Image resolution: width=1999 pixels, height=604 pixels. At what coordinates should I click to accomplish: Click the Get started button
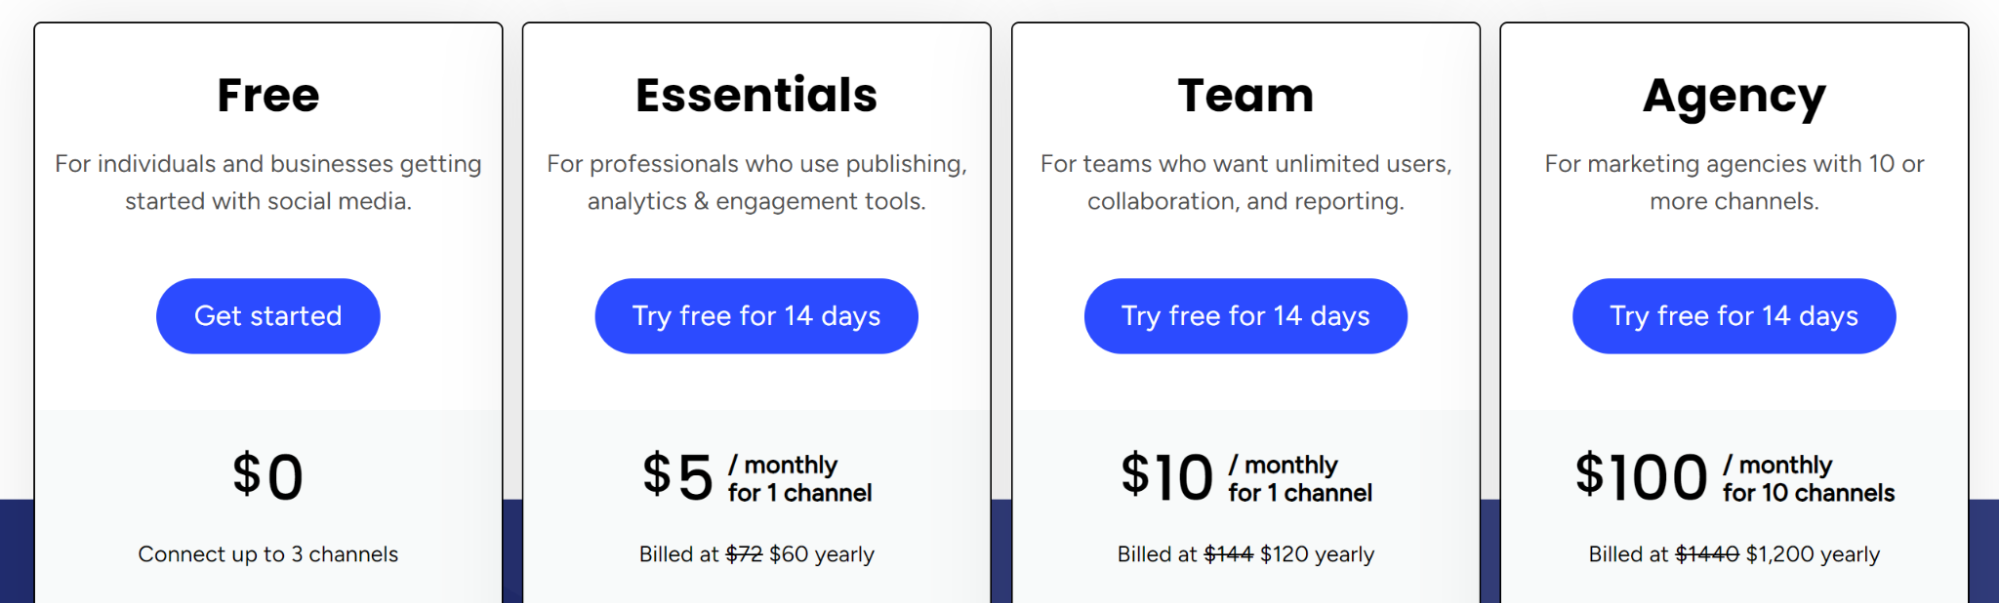[267, 316]
